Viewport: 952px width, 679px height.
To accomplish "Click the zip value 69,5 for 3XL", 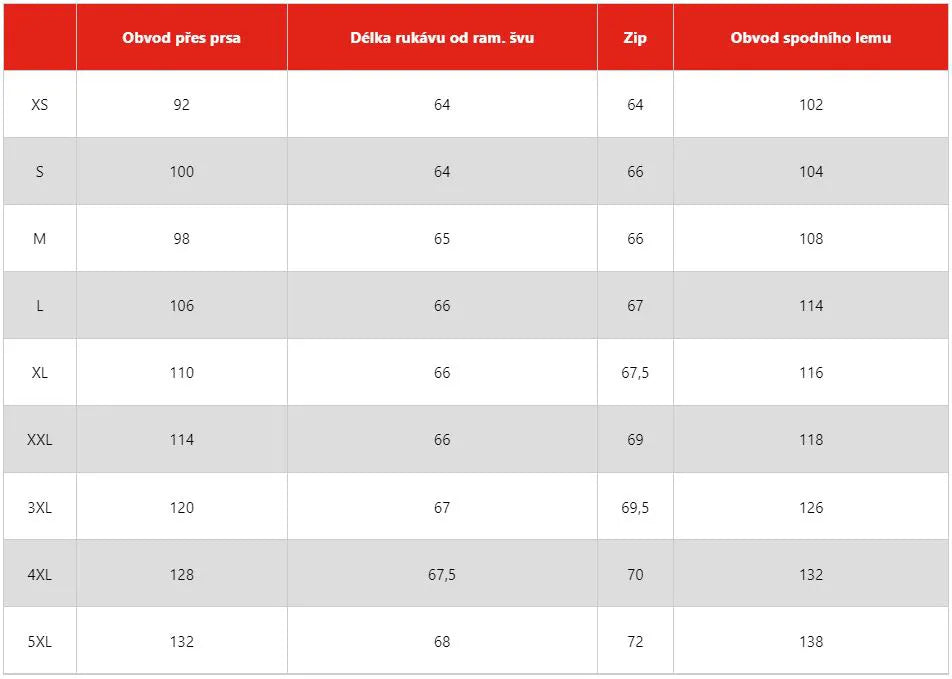I will point(635,507).
